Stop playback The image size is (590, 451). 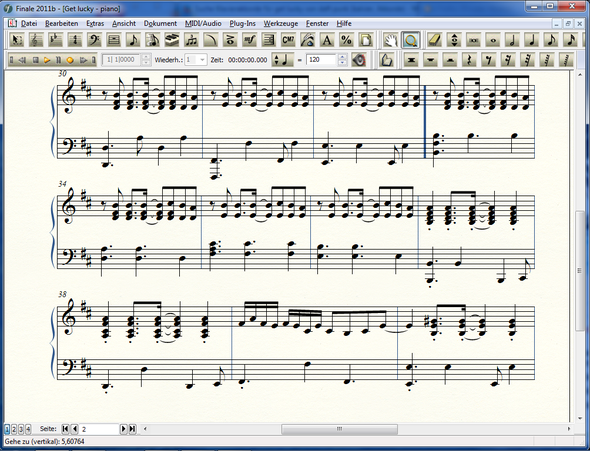tap(35, 60)
